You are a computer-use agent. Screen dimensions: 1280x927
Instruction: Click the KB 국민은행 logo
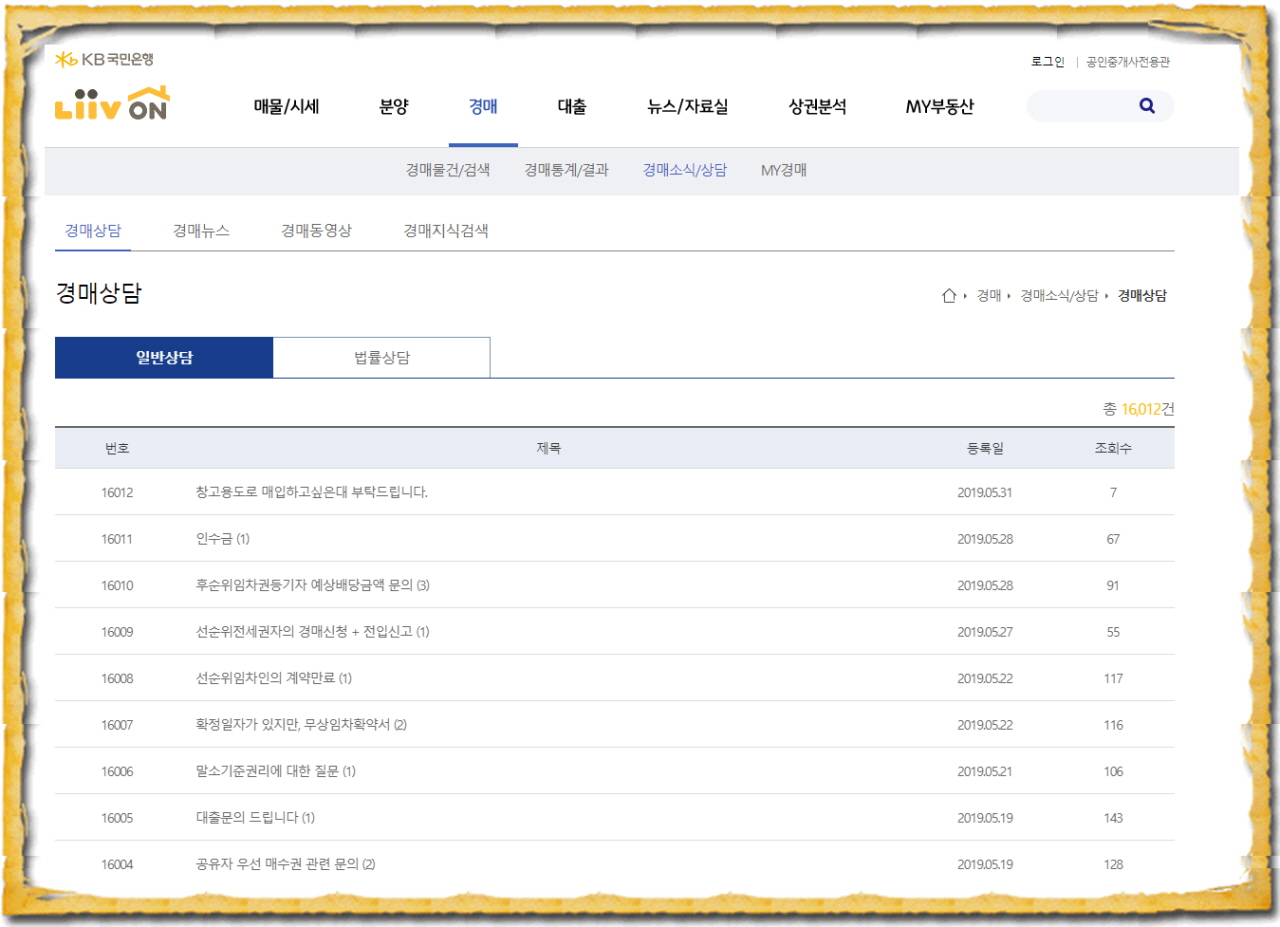point(104,60)
